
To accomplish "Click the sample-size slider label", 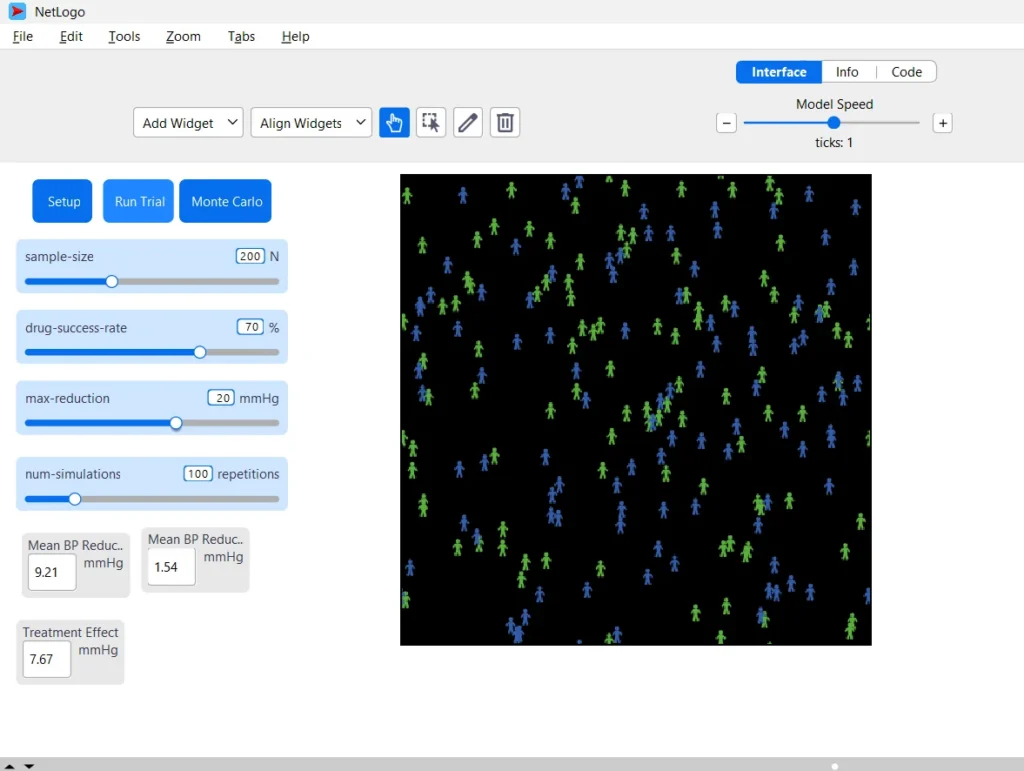I will [59, 257].
